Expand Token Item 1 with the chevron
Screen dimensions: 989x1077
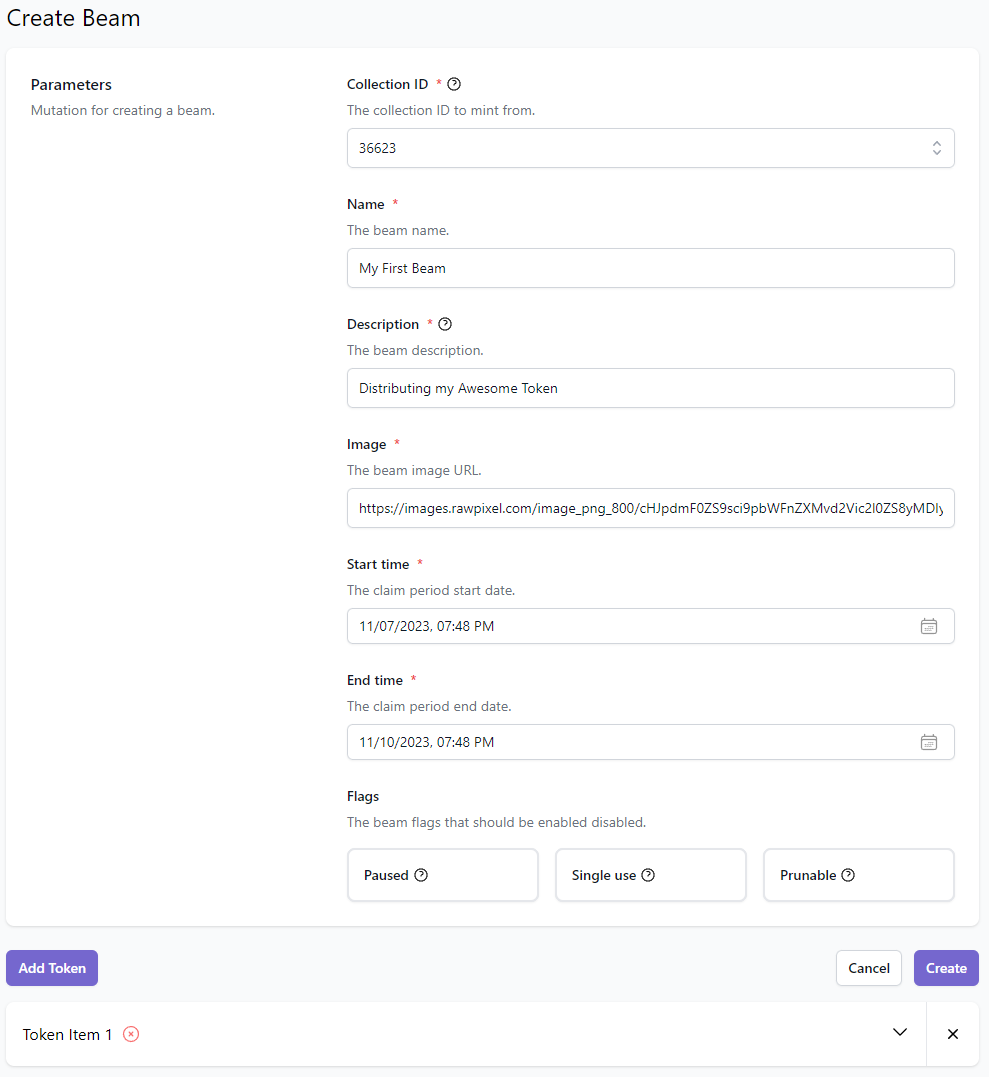click(900, 1032)
